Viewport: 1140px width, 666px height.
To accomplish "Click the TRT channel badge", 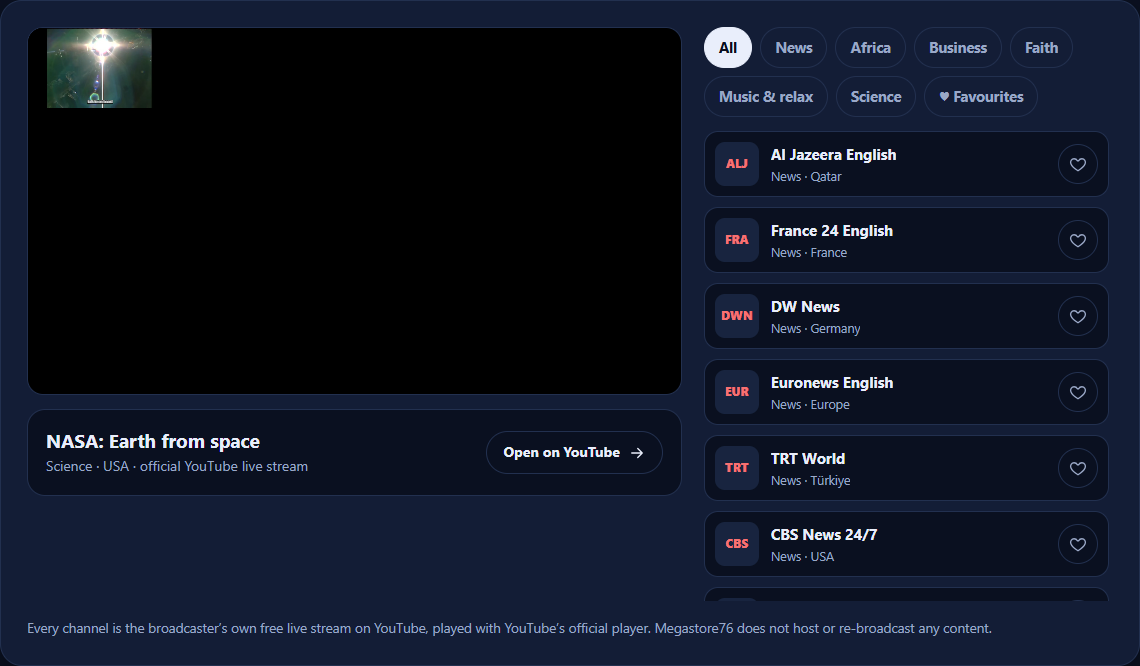I will [x=736, y=468].
